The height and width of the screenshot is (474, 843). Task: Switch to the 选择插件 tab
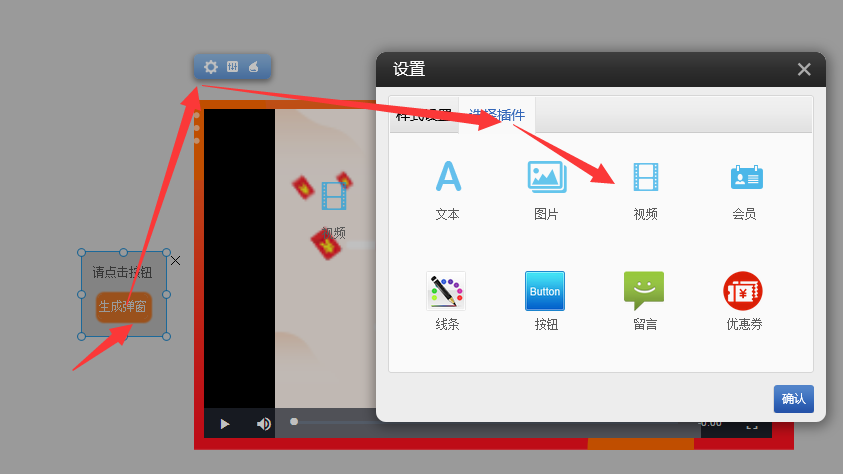click(x=497, y=115)
